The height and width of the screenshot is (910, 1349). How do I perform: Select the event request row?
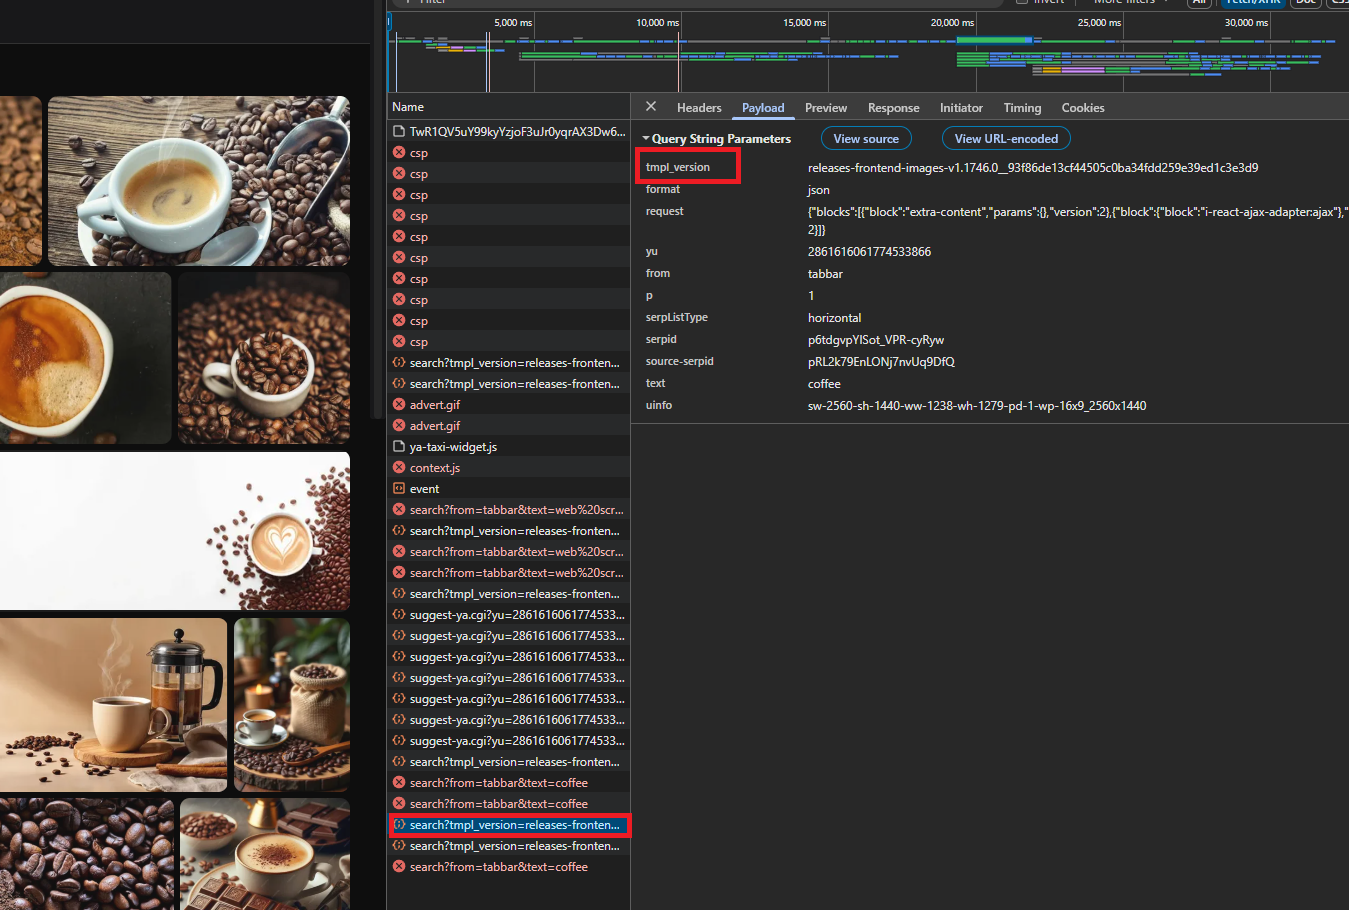coord(510,489)
